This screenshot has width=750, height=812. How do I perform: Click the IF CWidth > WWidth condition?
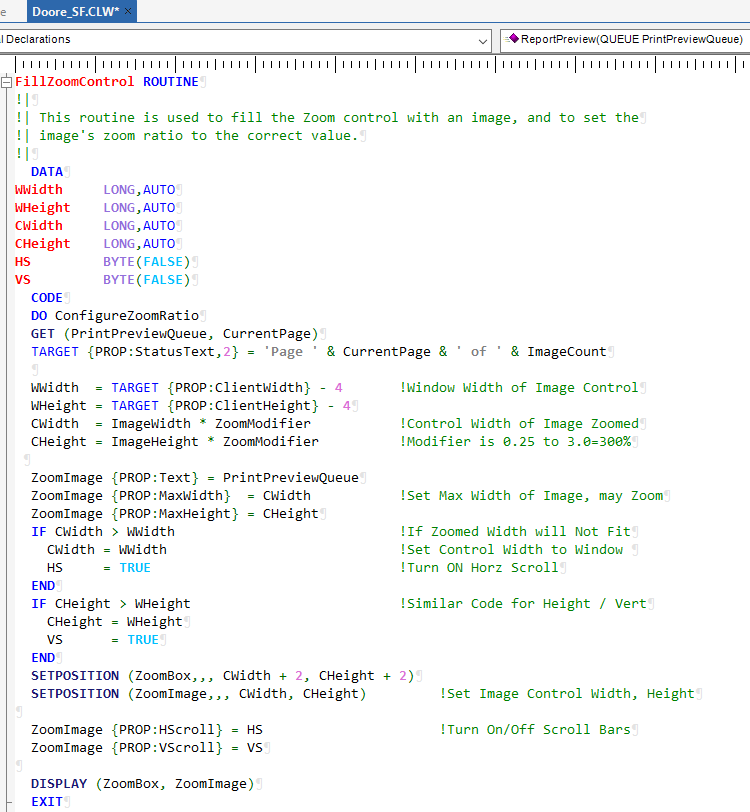point(102,532)
